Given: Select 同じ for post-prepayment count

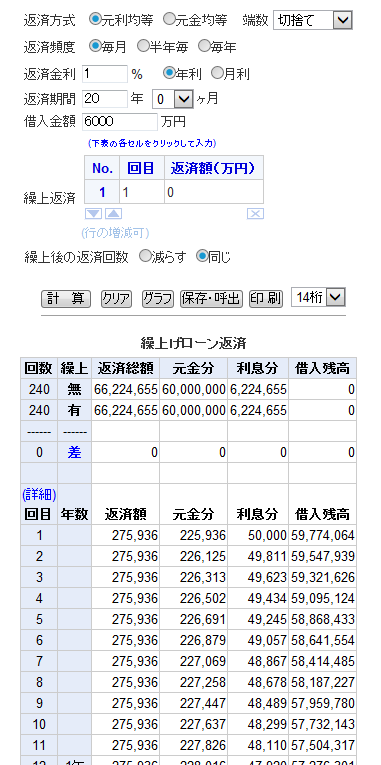Looking at the screenshot, I should pyautogui.click(x=202, y=257).
